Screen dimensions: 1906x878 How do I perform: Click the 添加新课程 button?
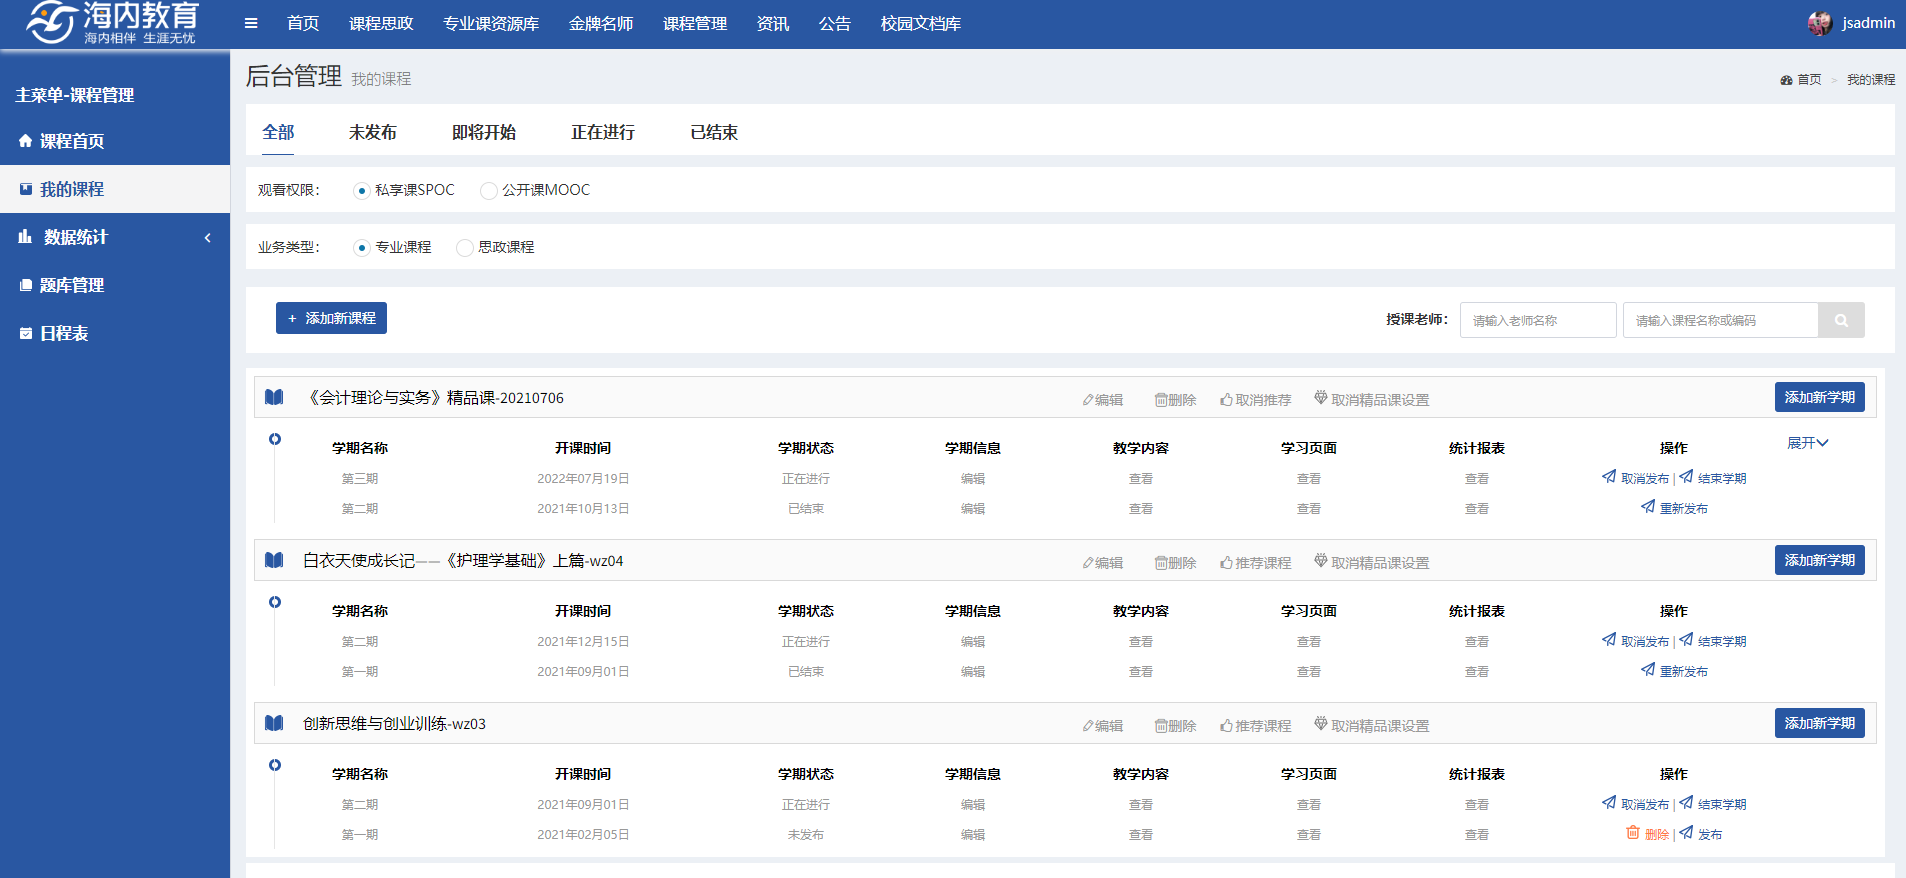[x=331, y=318]
